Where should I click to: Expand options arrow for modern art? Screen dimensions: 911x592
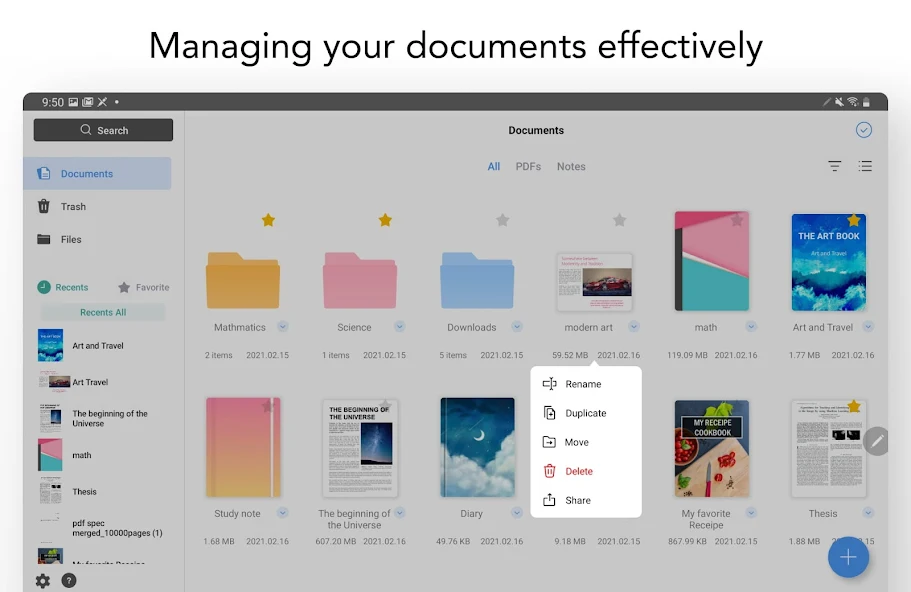point(634,327)
